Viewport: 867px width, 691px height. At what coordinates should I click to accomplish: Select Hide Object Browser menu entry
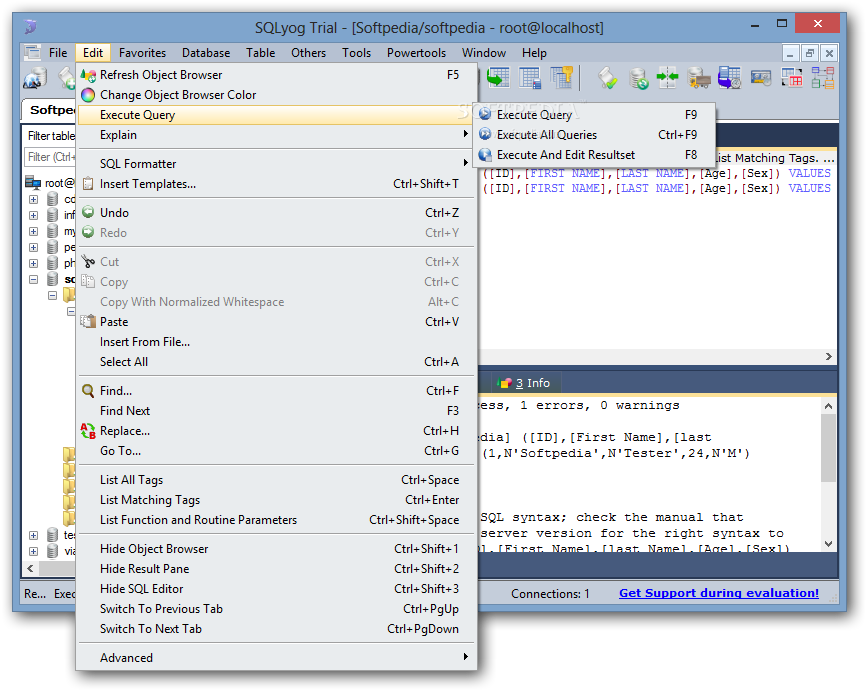(x=276, y=549)
